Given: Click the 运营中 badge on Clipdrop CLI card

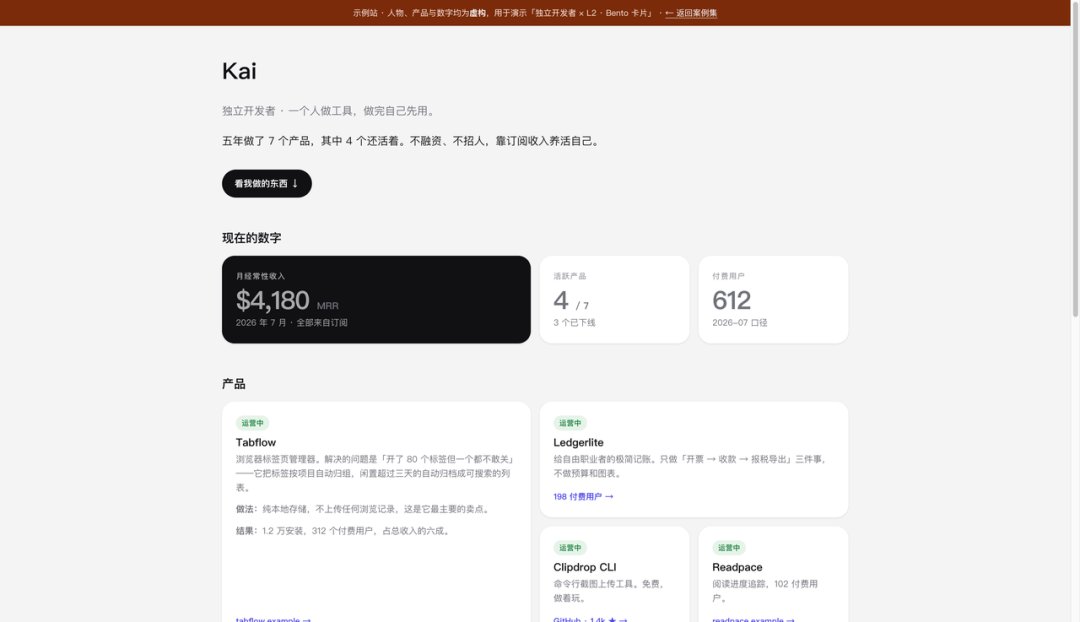Looking at the screenshot, I should 570,548.
